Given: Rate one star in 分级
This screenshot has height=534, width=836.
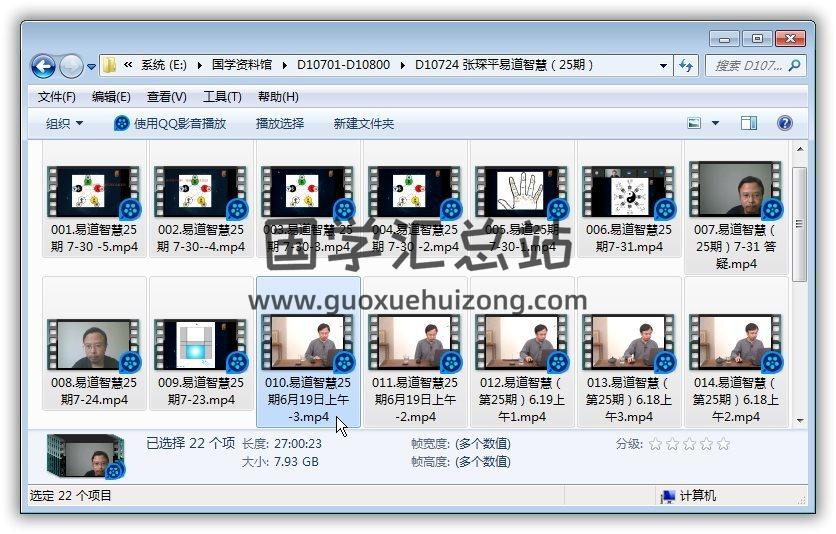Looking at the screenshot, I should click(x=656, y=443).
